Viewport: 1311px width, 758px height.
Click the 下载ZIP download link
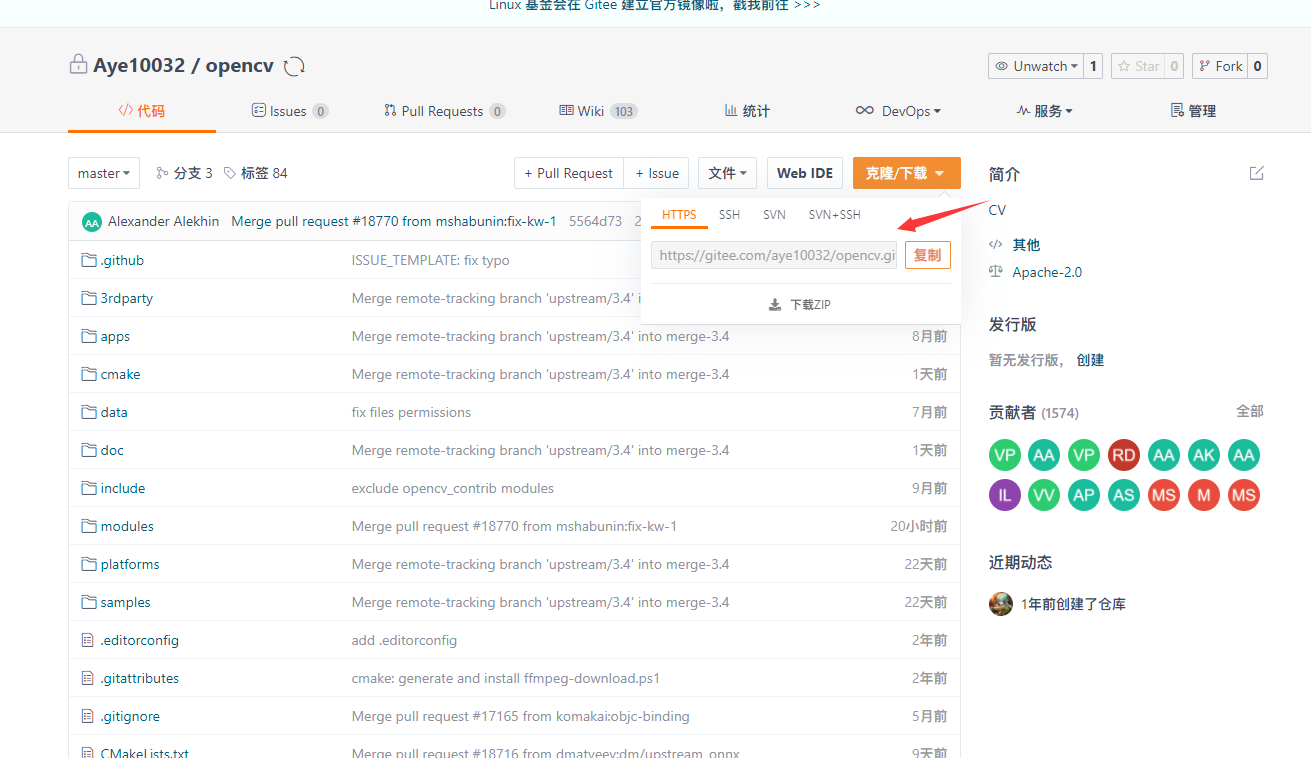pos(800,304)
